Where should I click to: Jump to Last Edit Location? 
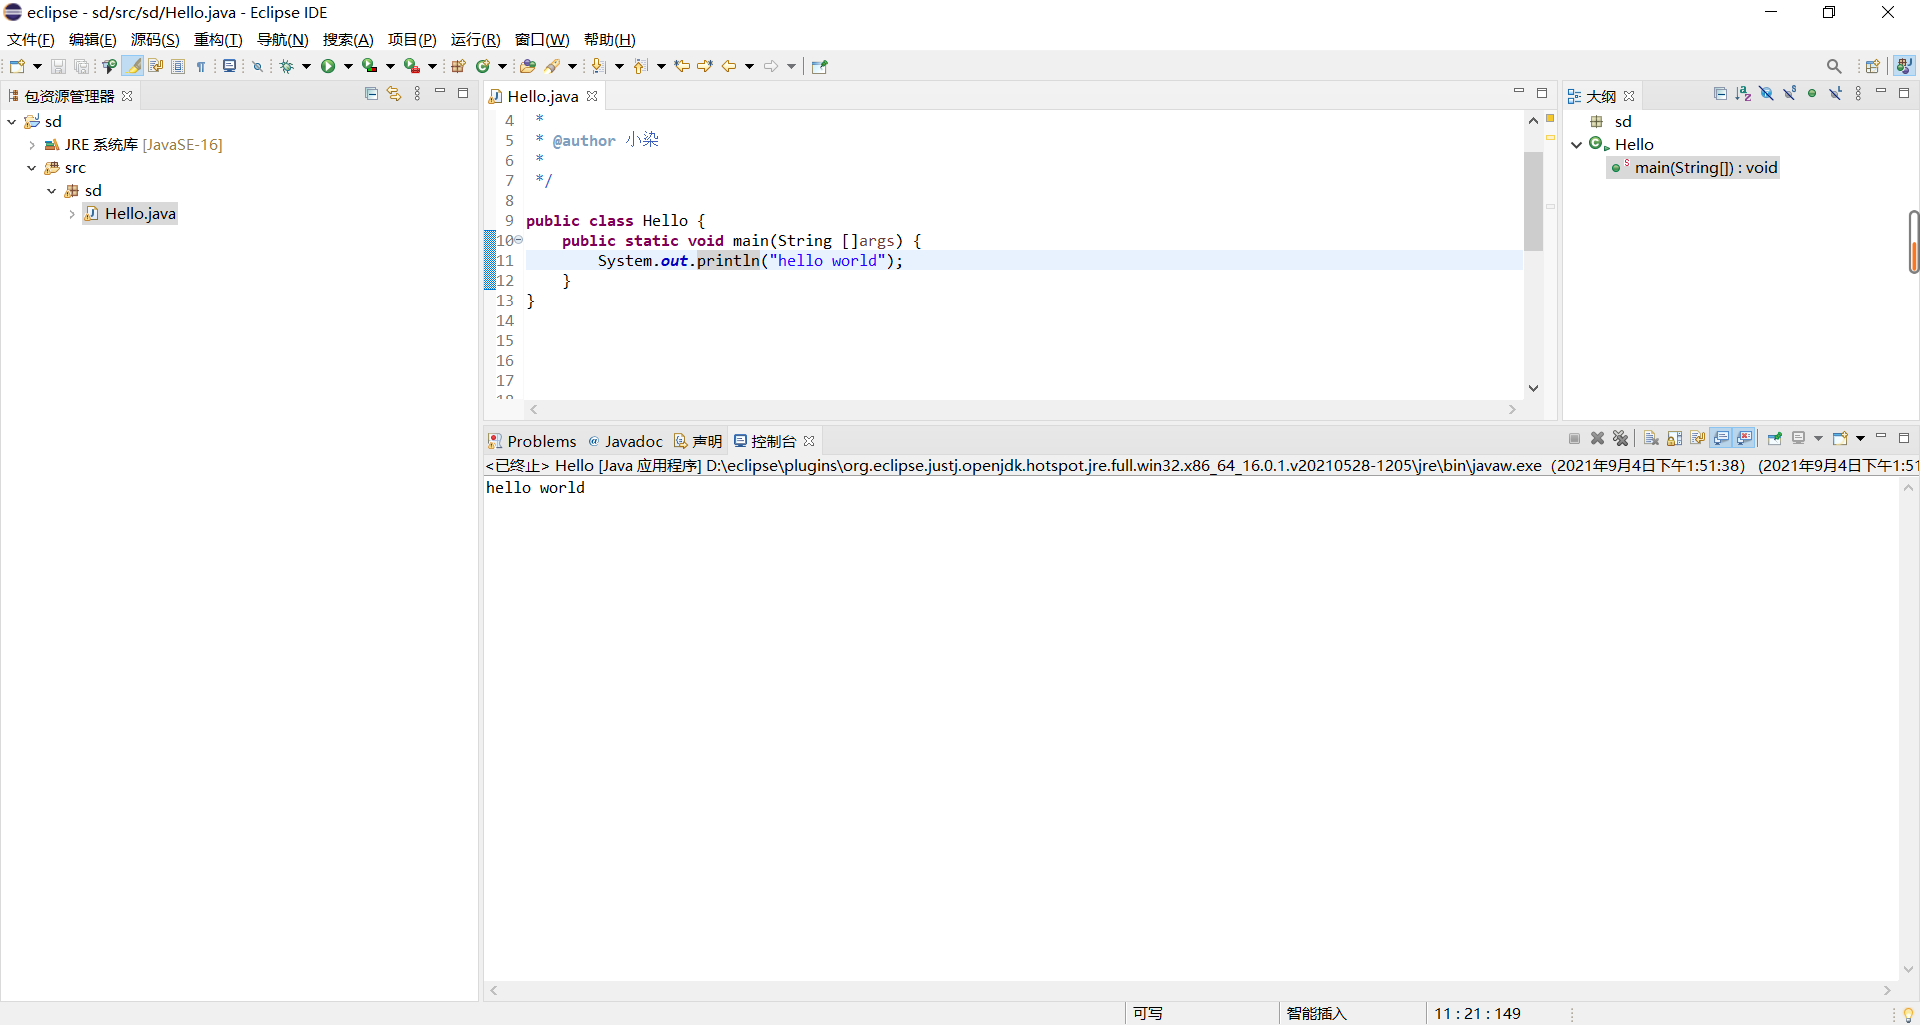682,66
